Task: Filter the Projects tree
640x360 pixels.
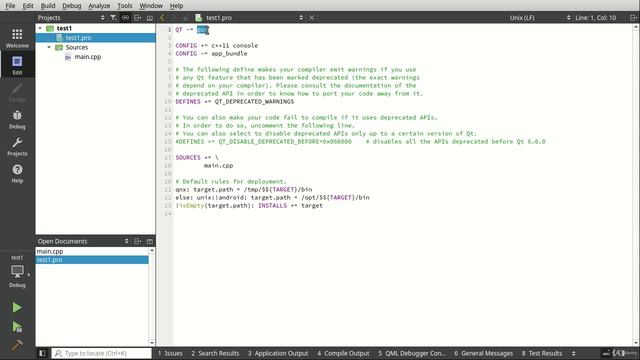Action: click(x=113, y=18)
